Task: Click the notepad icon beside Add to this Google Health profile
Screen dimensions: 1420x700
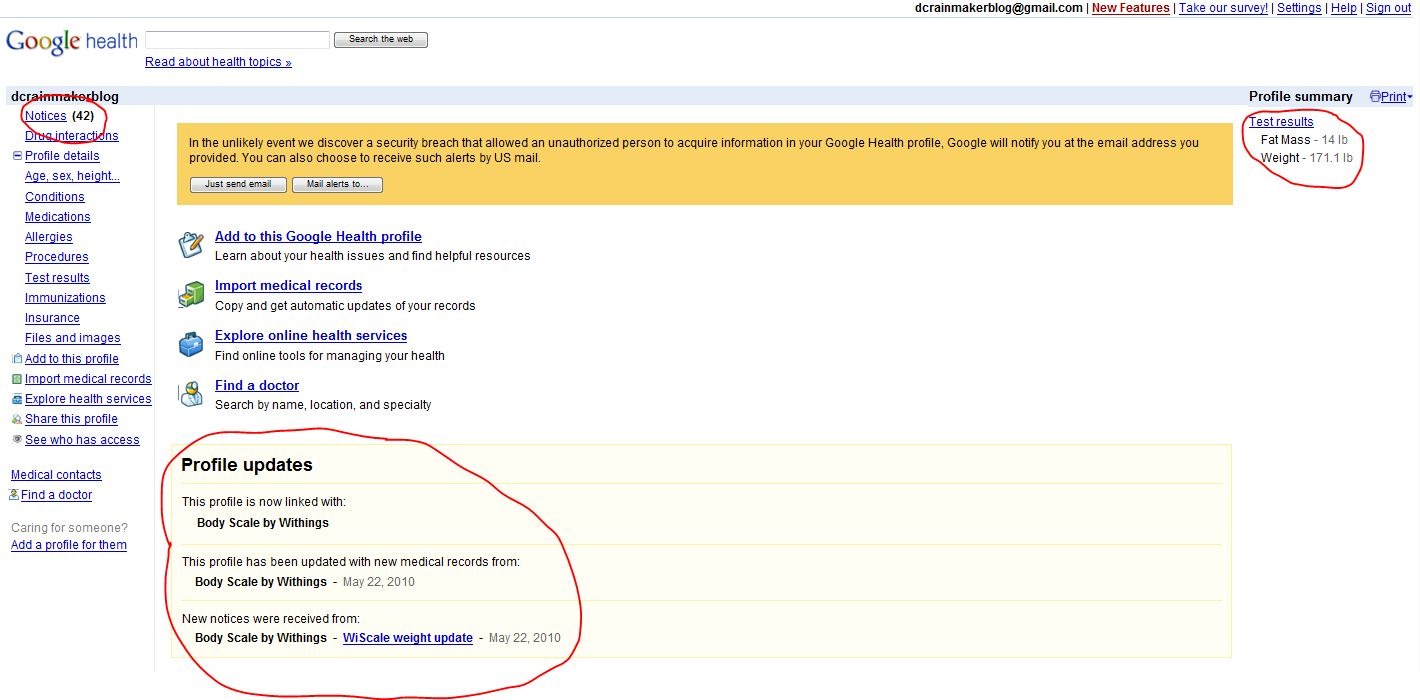Action: (191, 244)
